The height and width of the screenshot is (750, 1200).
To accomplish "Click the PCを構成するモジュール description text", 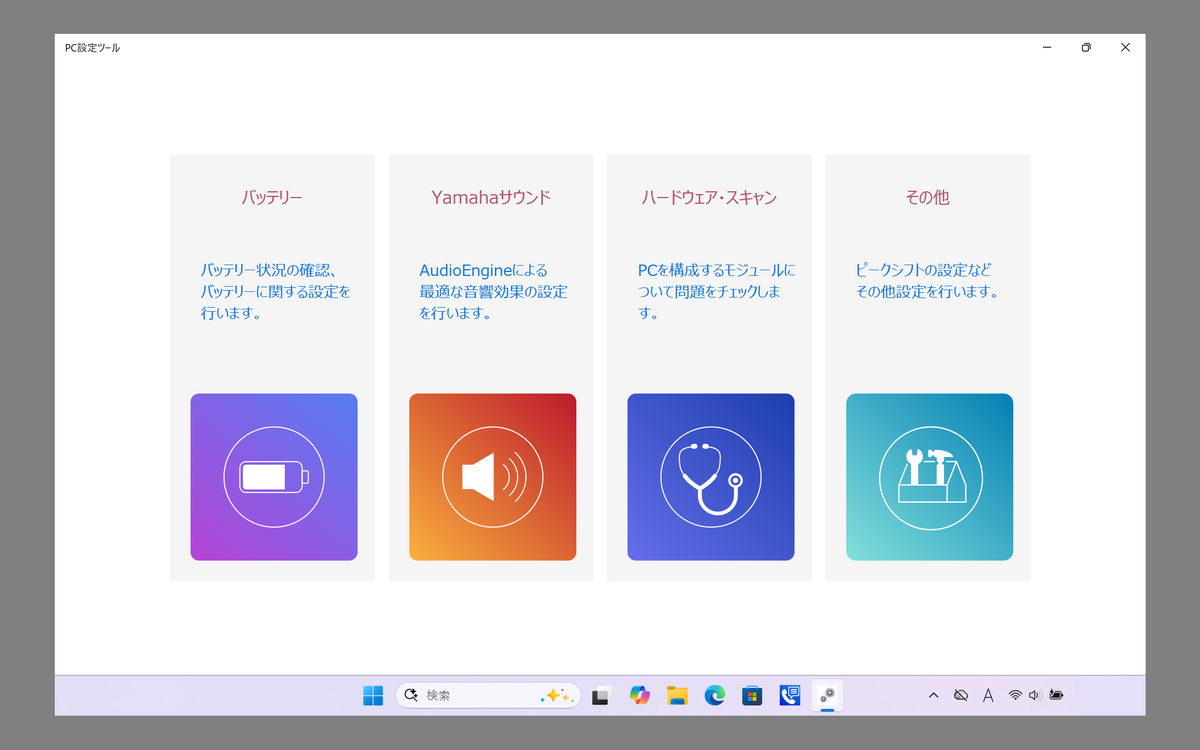I will click(x=716, y=292).
